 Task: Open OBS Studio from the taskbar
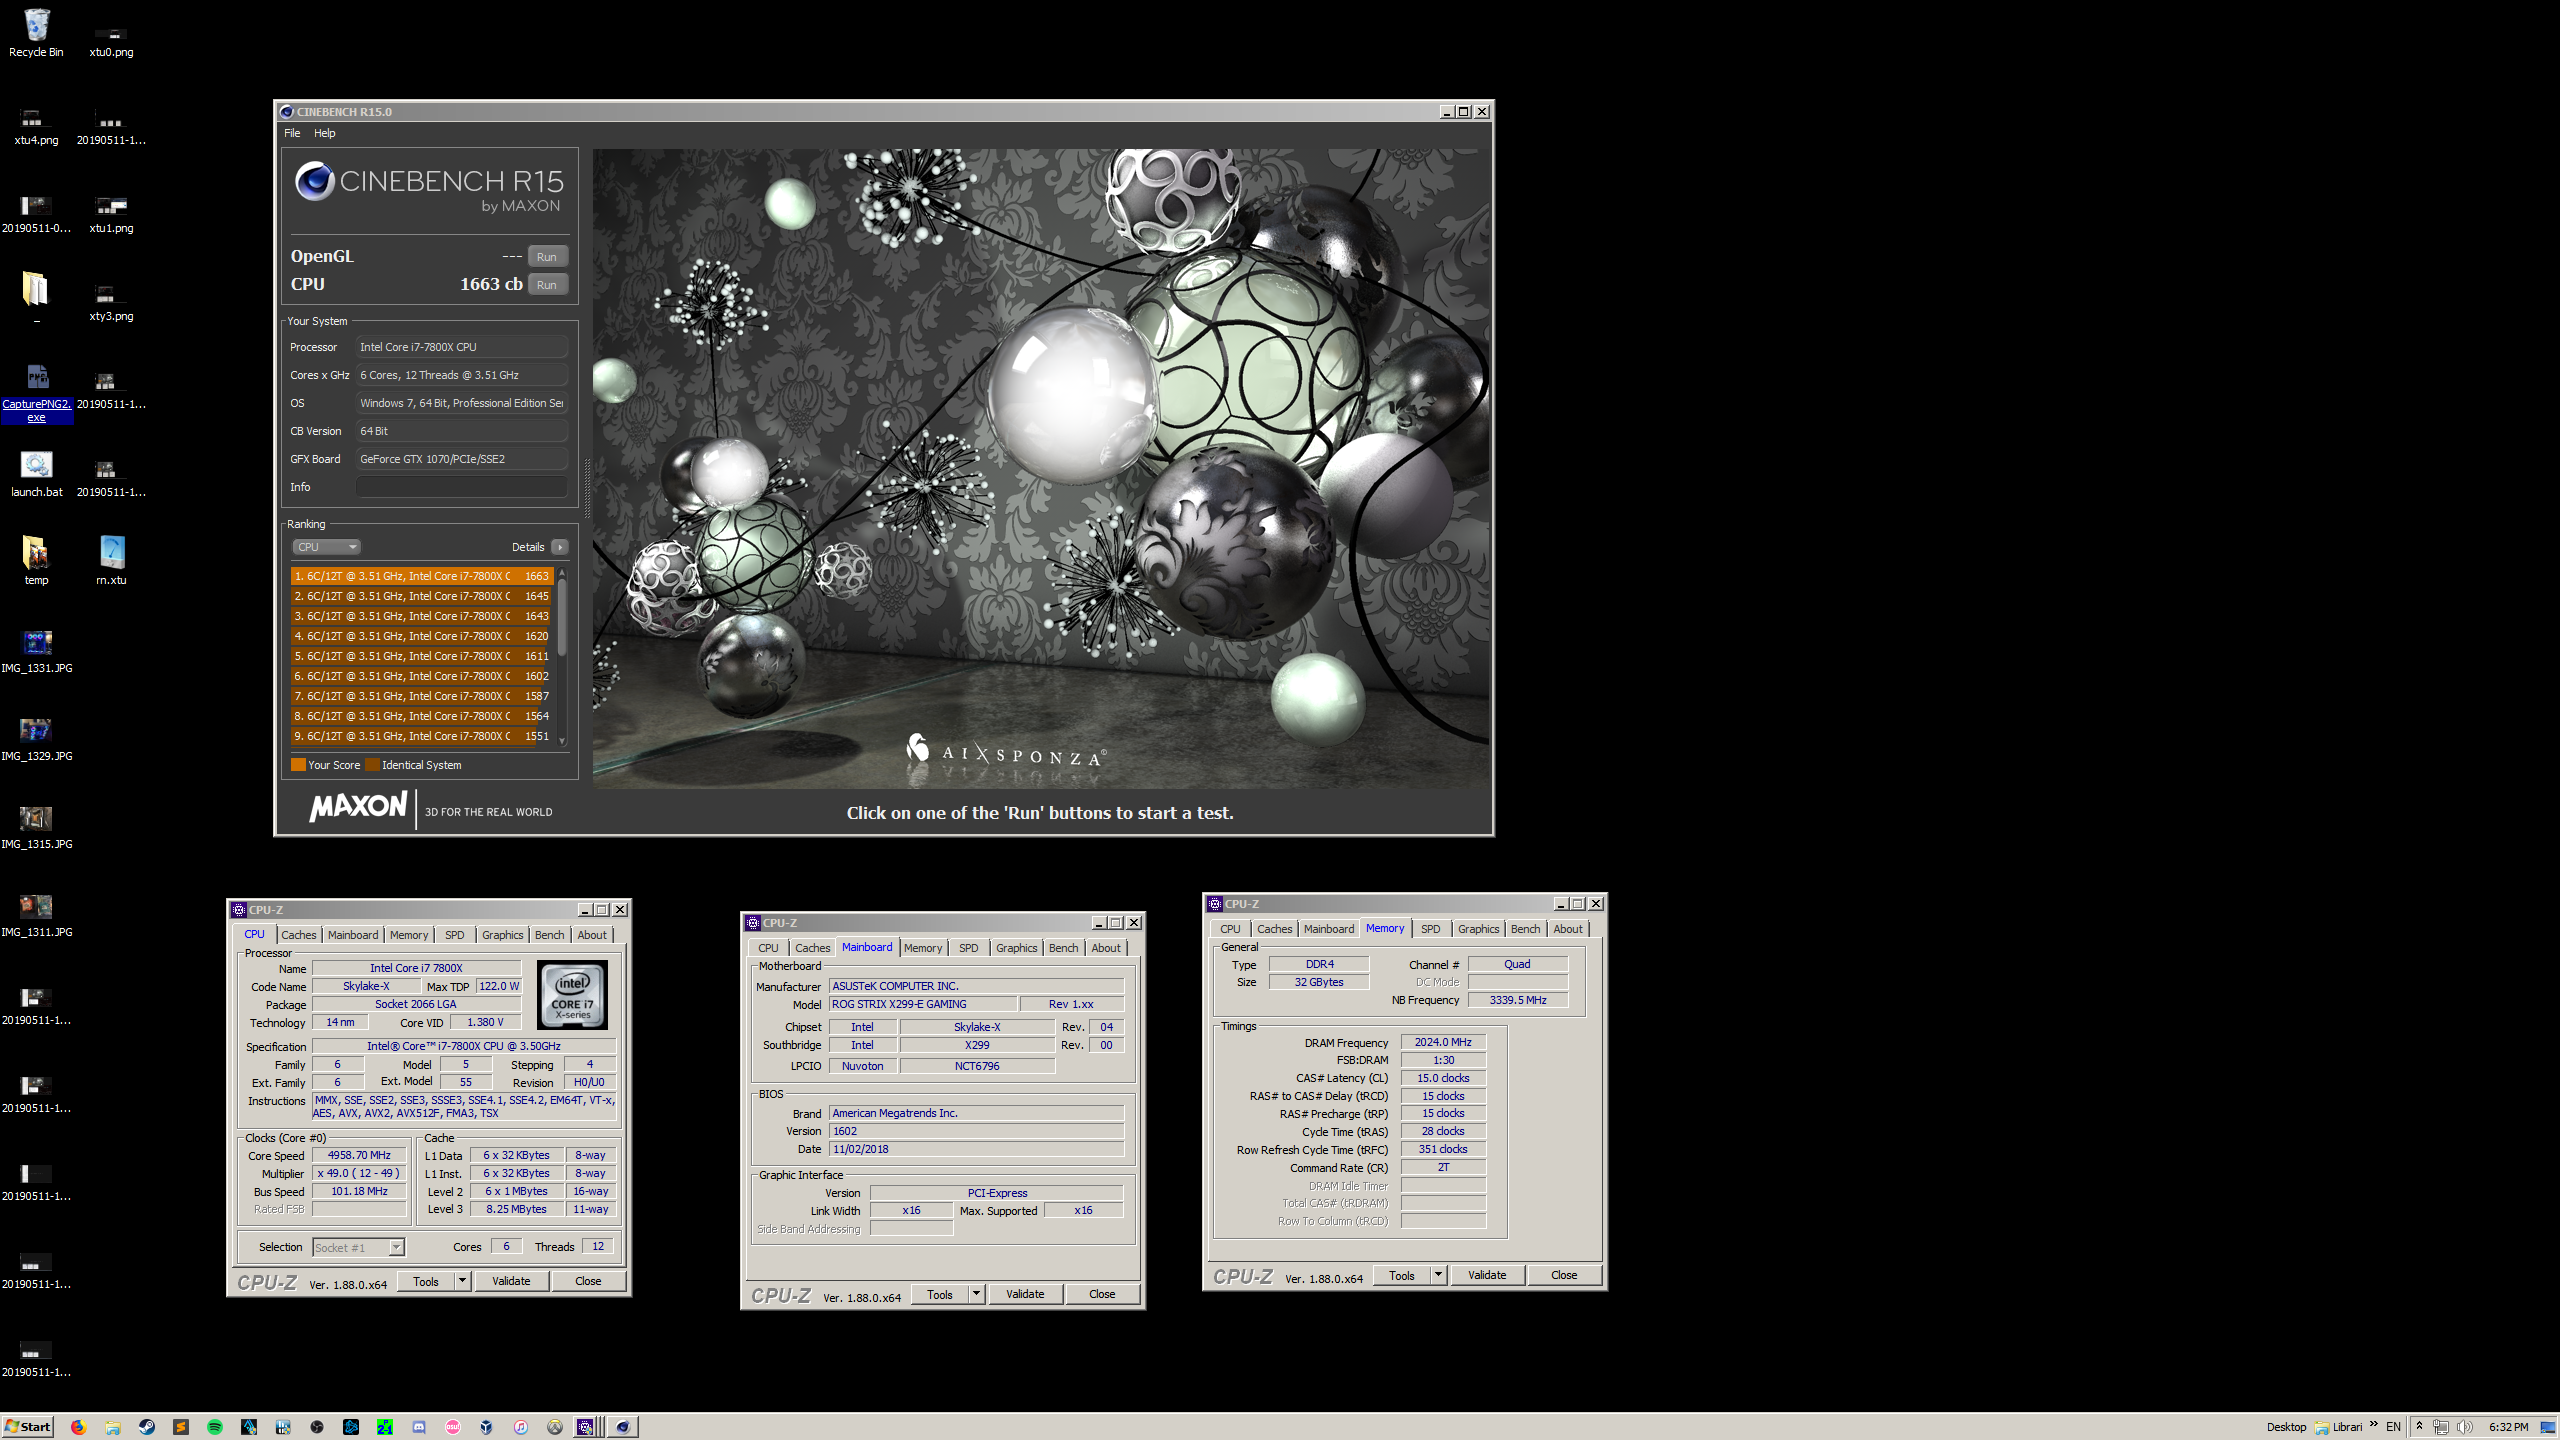pyautogui.click(x=317, y=1427)
